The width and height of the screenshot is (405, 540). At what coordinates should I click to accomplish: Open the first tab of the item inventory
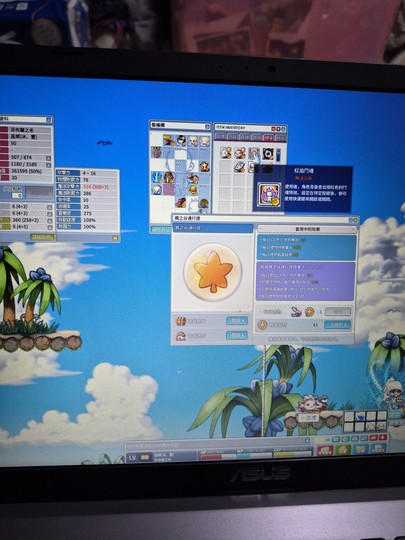click(x=220, y=136)
